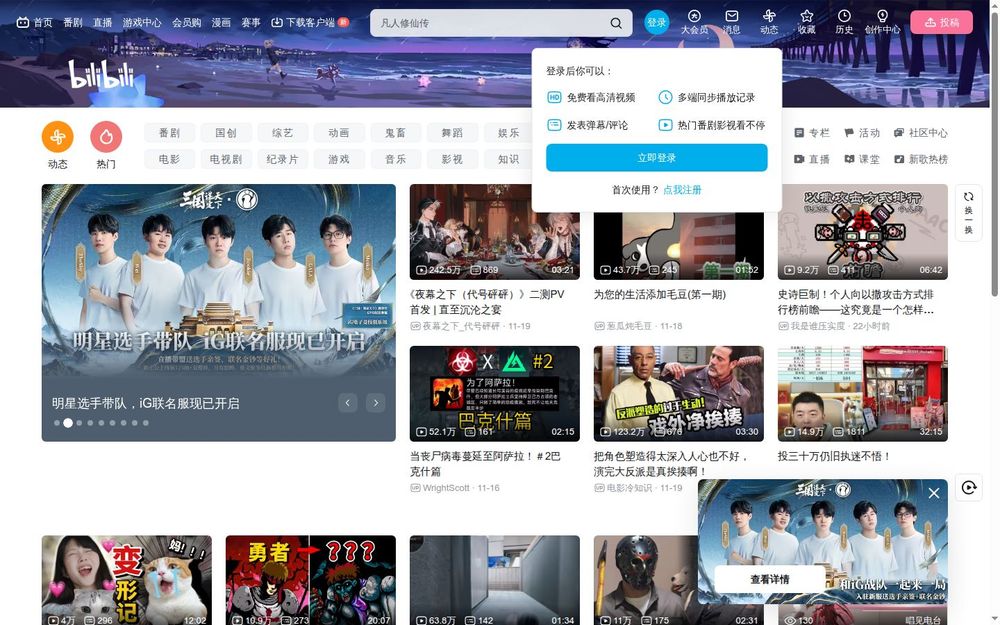Screen dimensions: 1000x625
Task: Open 动态 fan icon in top header
Action: tap(769, 22)
